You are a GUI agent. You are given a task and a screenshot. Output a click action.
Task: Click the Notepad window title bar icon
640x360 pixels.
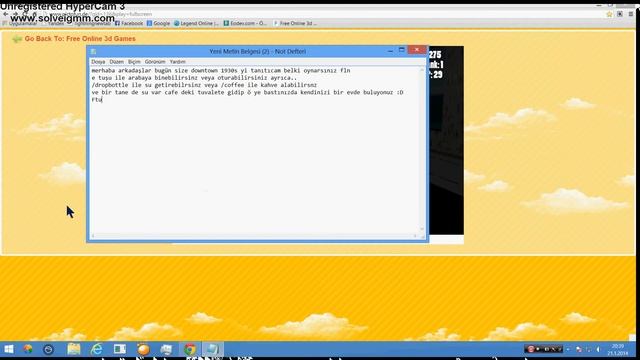(x=93, y=51)
